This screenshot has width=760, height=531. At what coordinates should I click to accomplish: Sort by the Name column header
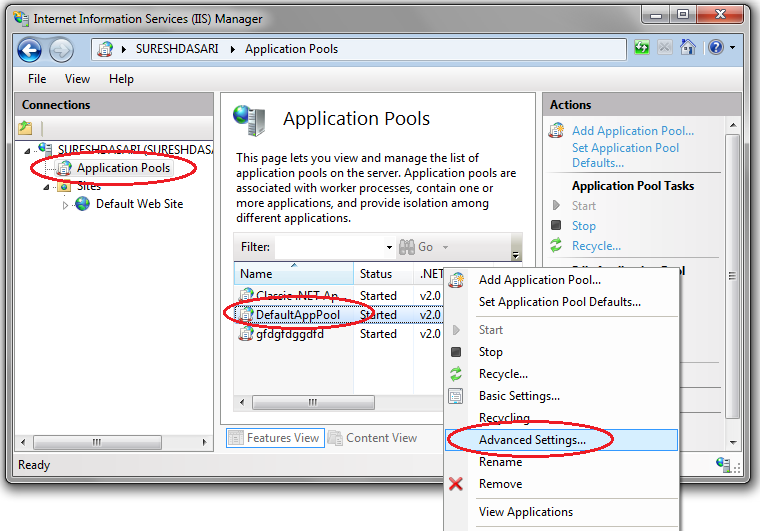pyautogui.click(x=294, y=274)
